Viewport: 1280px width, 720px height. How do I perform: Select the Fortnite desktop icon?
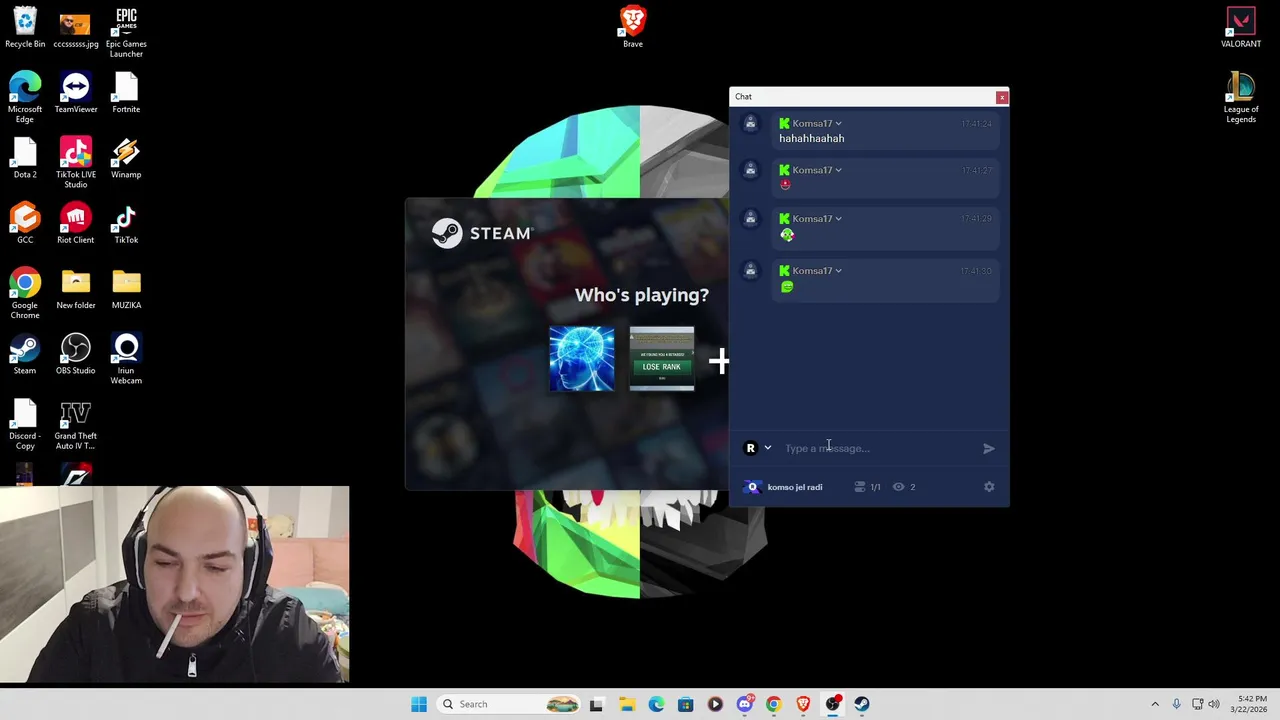126,93
